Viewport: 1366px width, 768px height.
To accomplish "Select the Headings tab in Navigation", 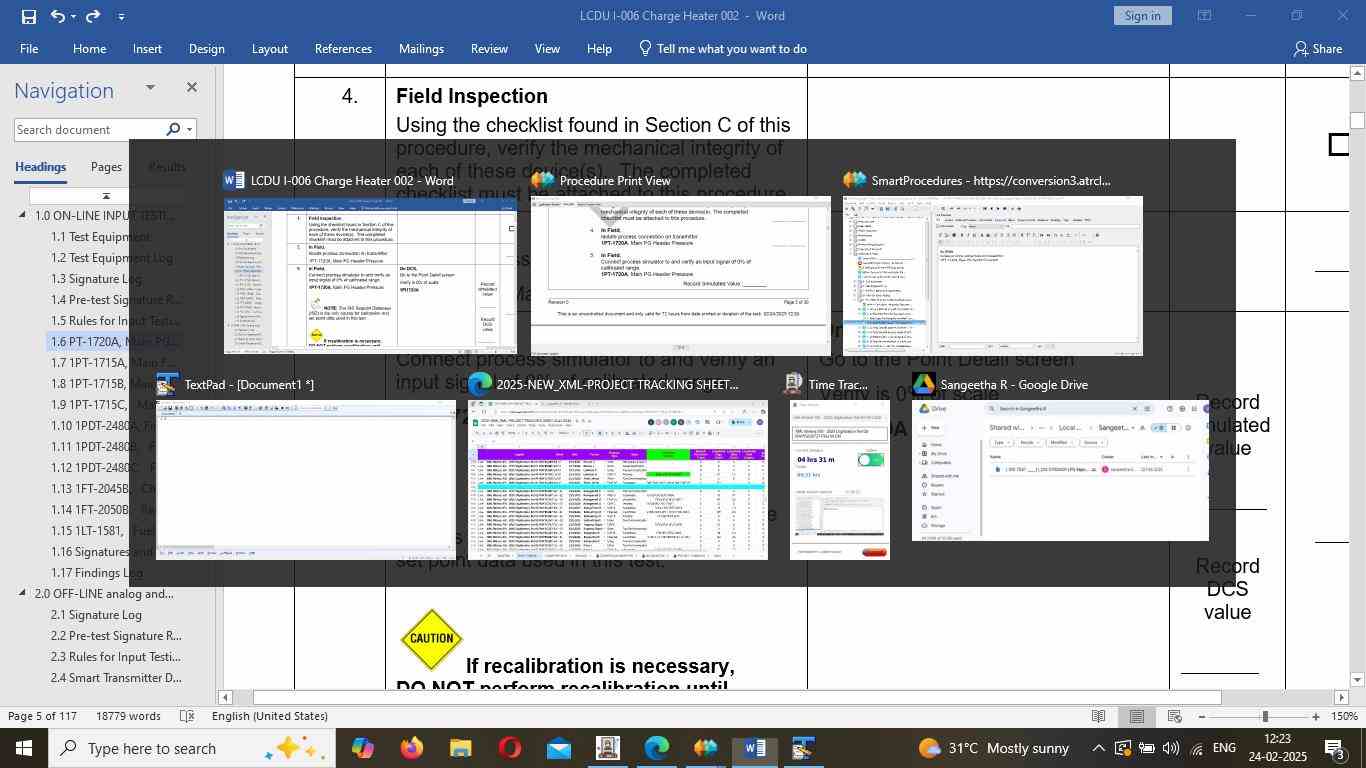I will click(40, 167).
